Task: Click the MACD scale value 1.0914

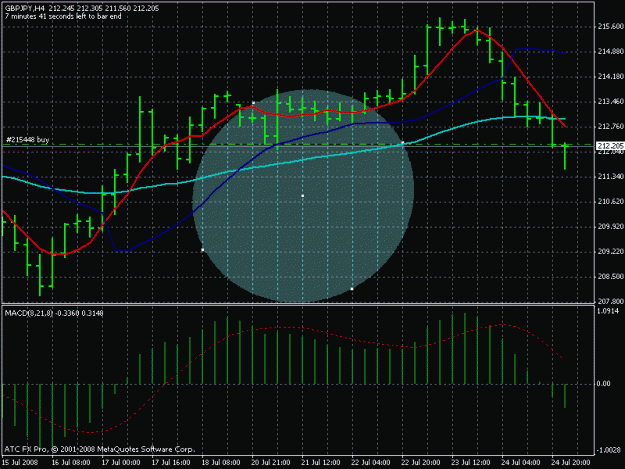Action: 608,311
